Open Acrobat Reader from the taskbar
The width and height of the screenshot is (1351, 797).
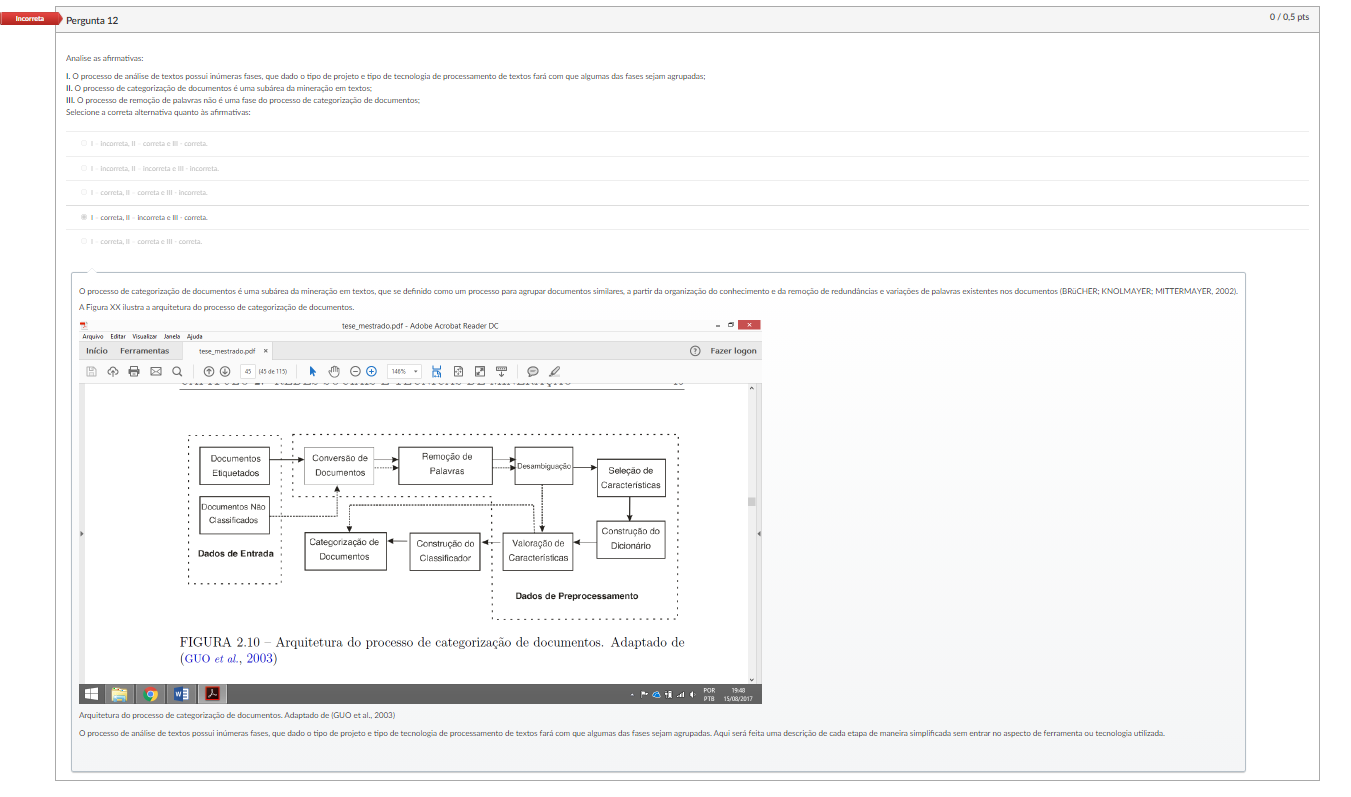(x=213, y=694)
